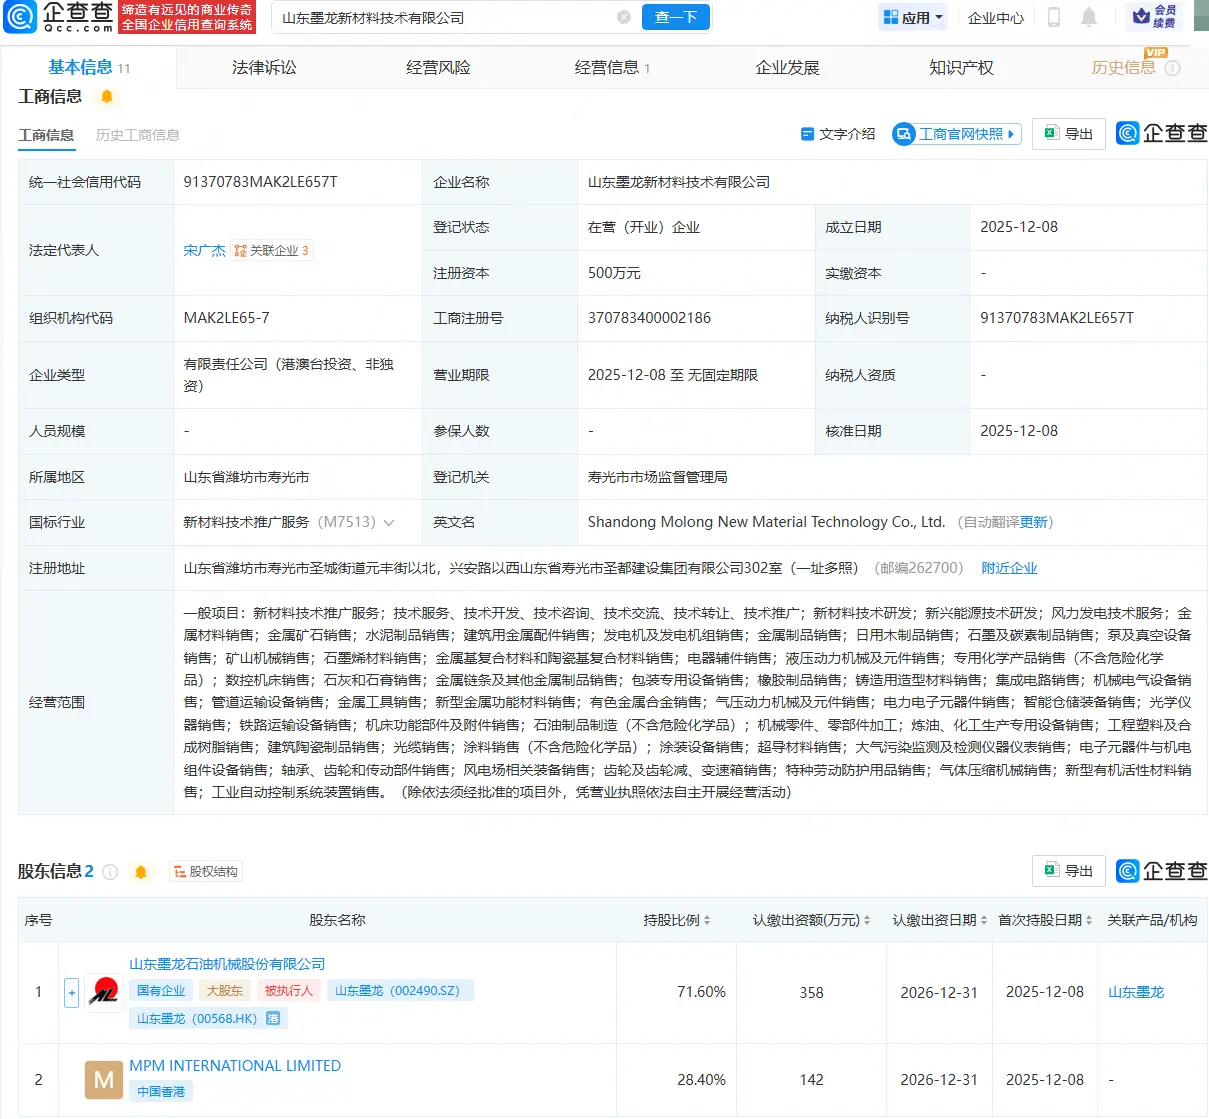
Task: Expand the 国标行业 industry code dropdown
Action: coord(390,522)
